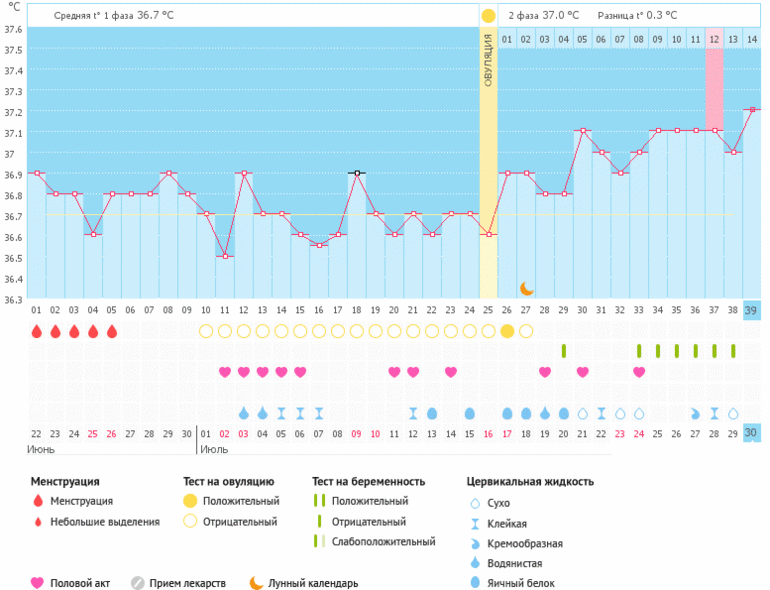This screenshot has height=590, width=770.
Task: Click the orange crescent moon on chart
Action: click(x=526, y=288)
